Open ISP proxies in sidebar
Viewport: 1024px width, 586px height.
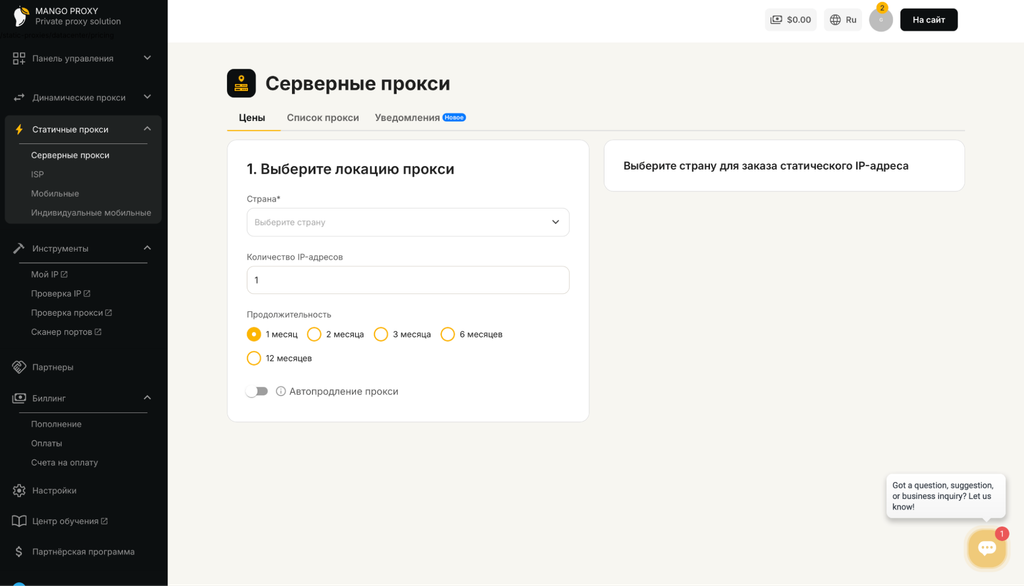37,174
